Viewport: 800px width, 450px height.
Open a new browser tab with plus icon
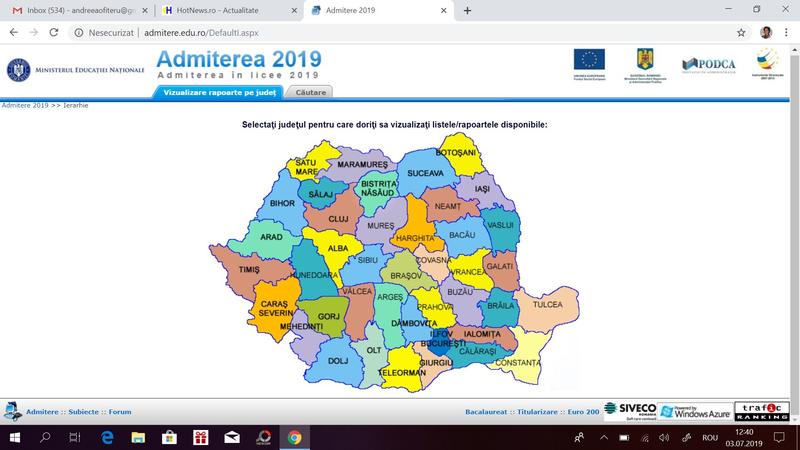coord(467,10)
